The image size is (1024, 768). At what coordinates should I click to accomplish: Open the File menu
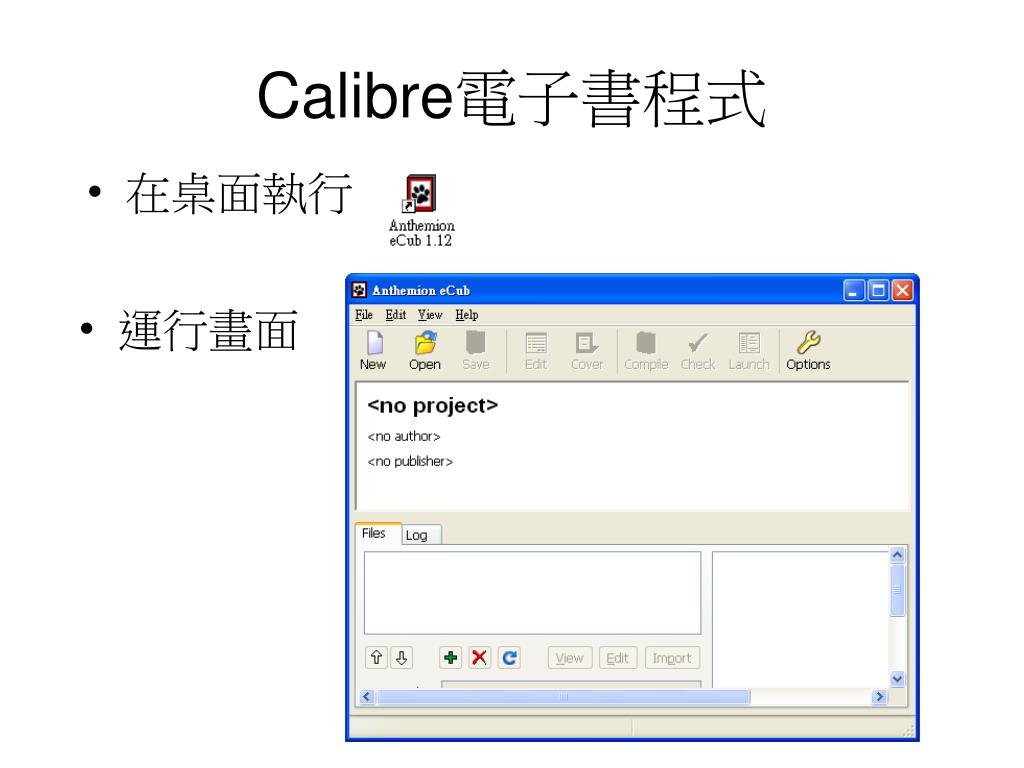[x=364, y=315]
